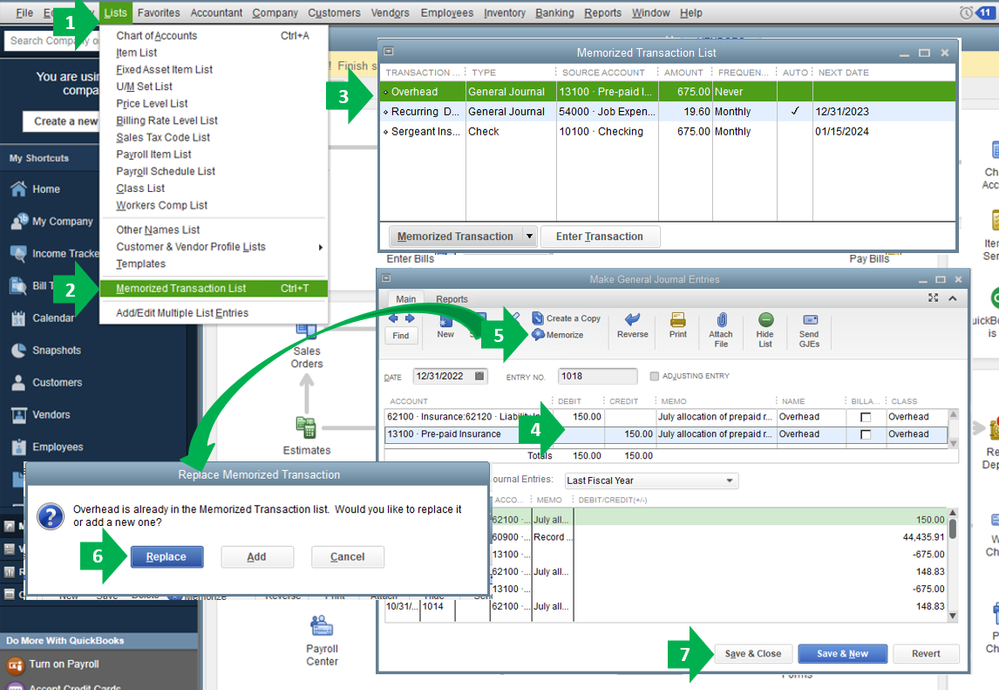Go to next journal entry arrow
The width and height of the screenshot is (999, 690).
(x=410, y=318)
